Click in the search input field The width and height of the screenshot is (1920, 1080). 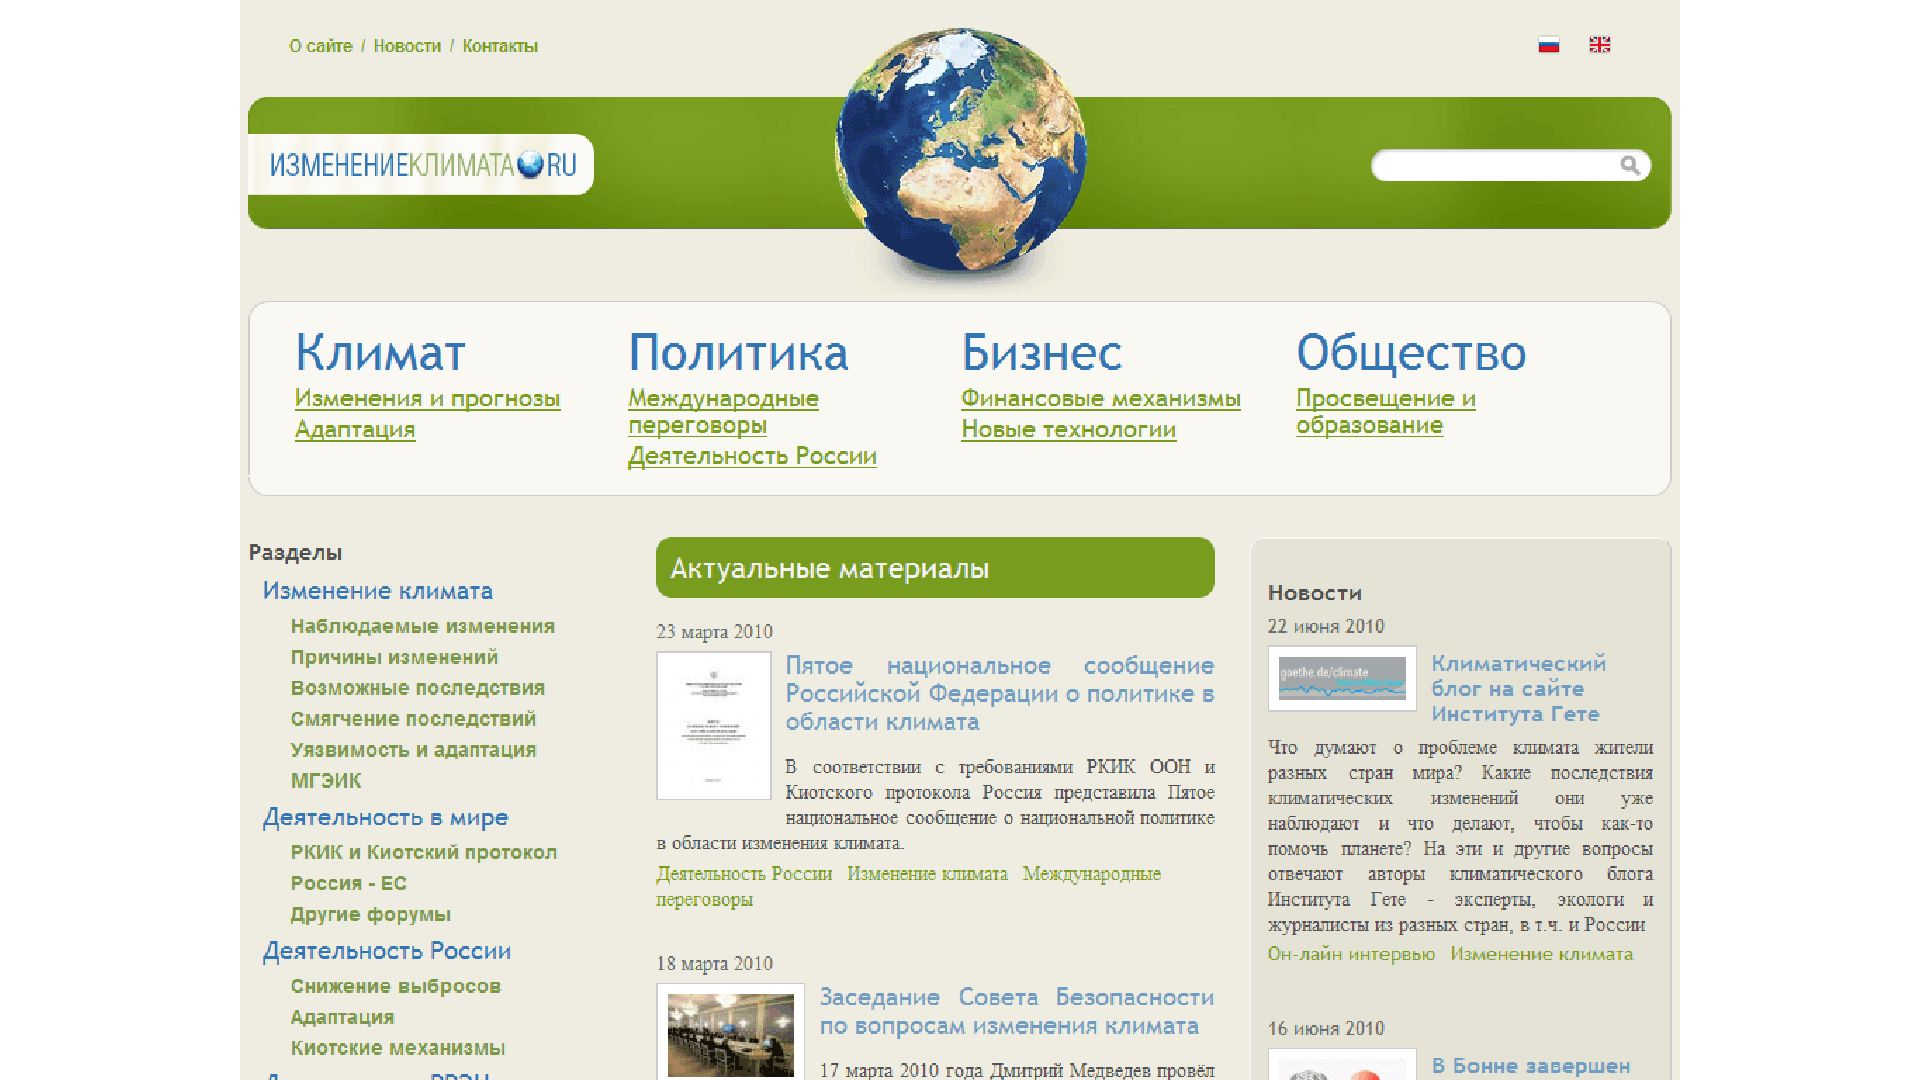pyautogui.click(x=1492, y=165)
